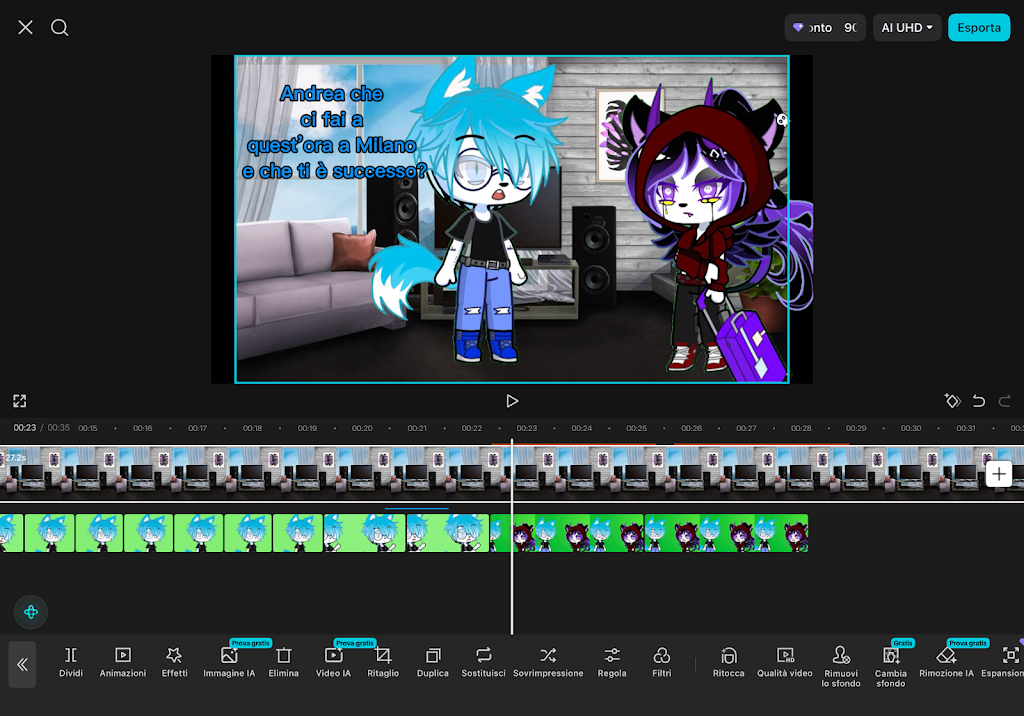Image resolution: width=1024 pixels, height=716 pixels.
Task: Open the Filtri tool
Action: 662,662
